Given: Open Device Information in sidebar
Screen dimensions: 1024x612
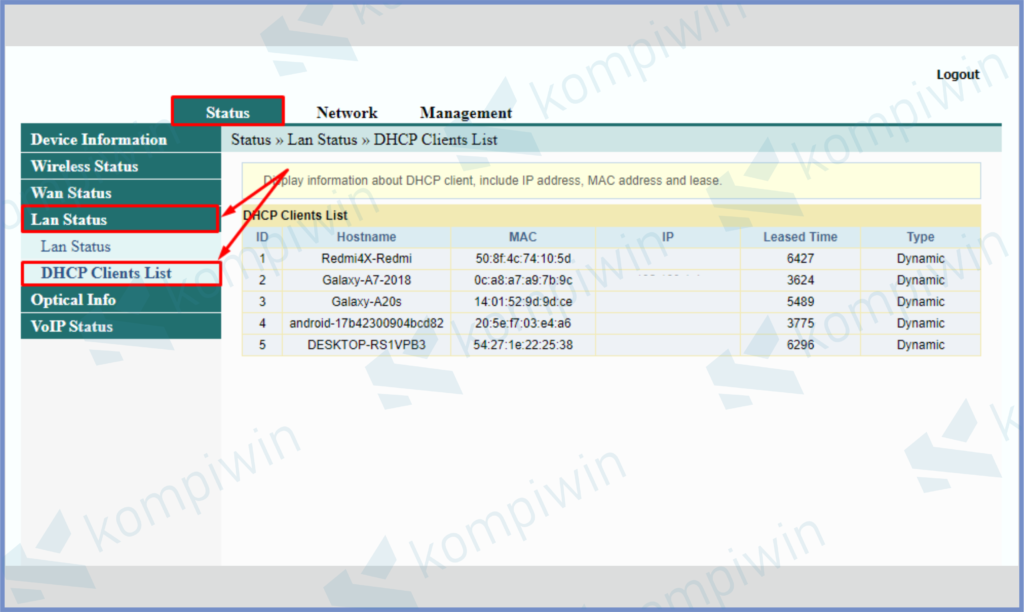Looking at the screenshot, I should click(x=99, y=140).
